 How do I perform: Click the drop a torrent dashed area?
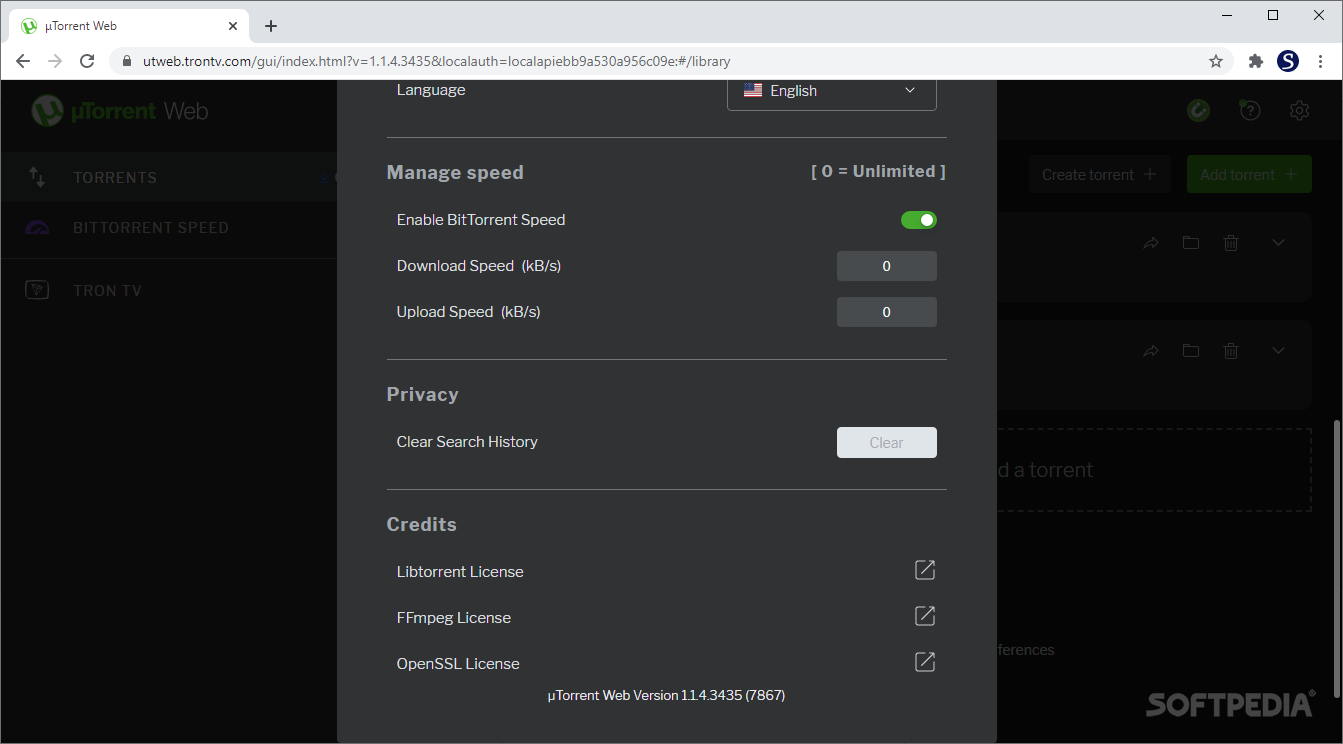(x=1154, y=470)
